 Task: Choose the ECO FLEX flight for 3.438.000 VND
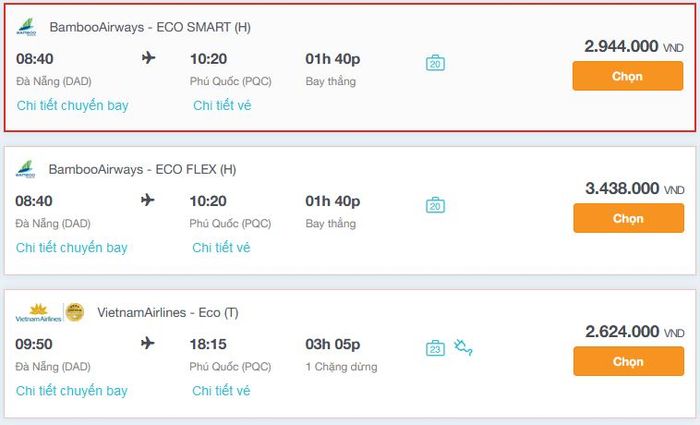(x=627, y=218)
